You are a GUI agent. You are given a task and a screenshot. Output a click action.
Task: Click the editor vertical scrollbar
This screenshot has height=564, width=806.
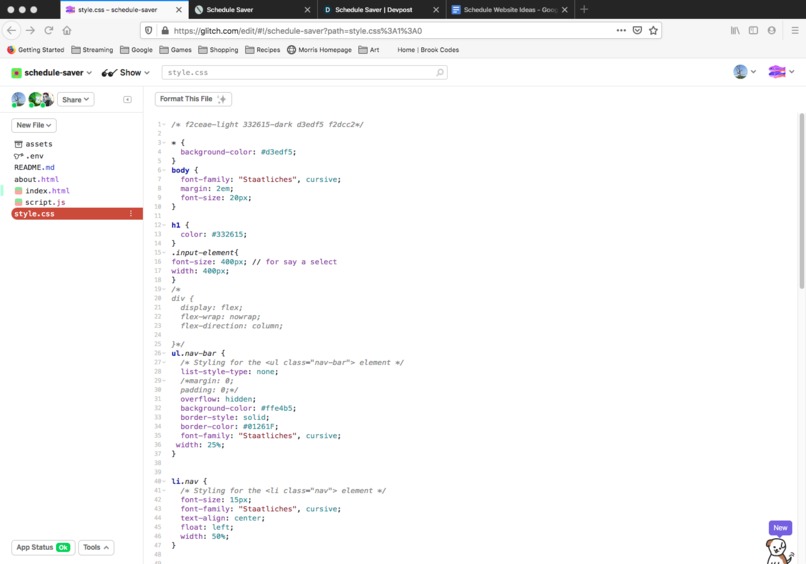point(801,201)
